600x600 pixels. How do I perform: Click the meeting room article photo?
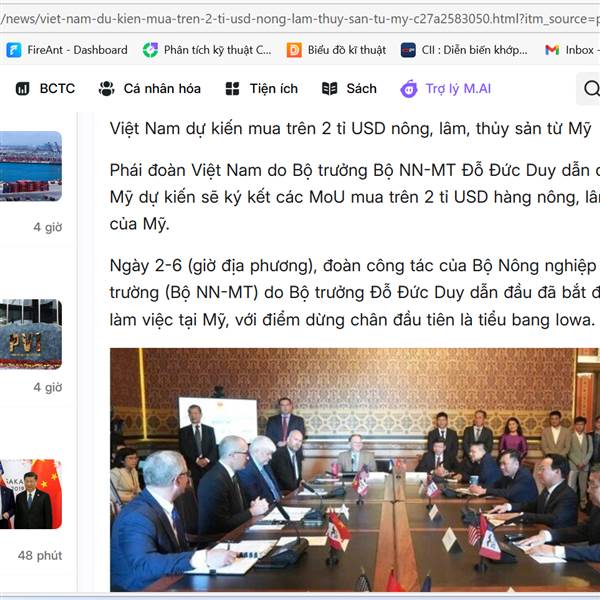(x=355, y=470)
